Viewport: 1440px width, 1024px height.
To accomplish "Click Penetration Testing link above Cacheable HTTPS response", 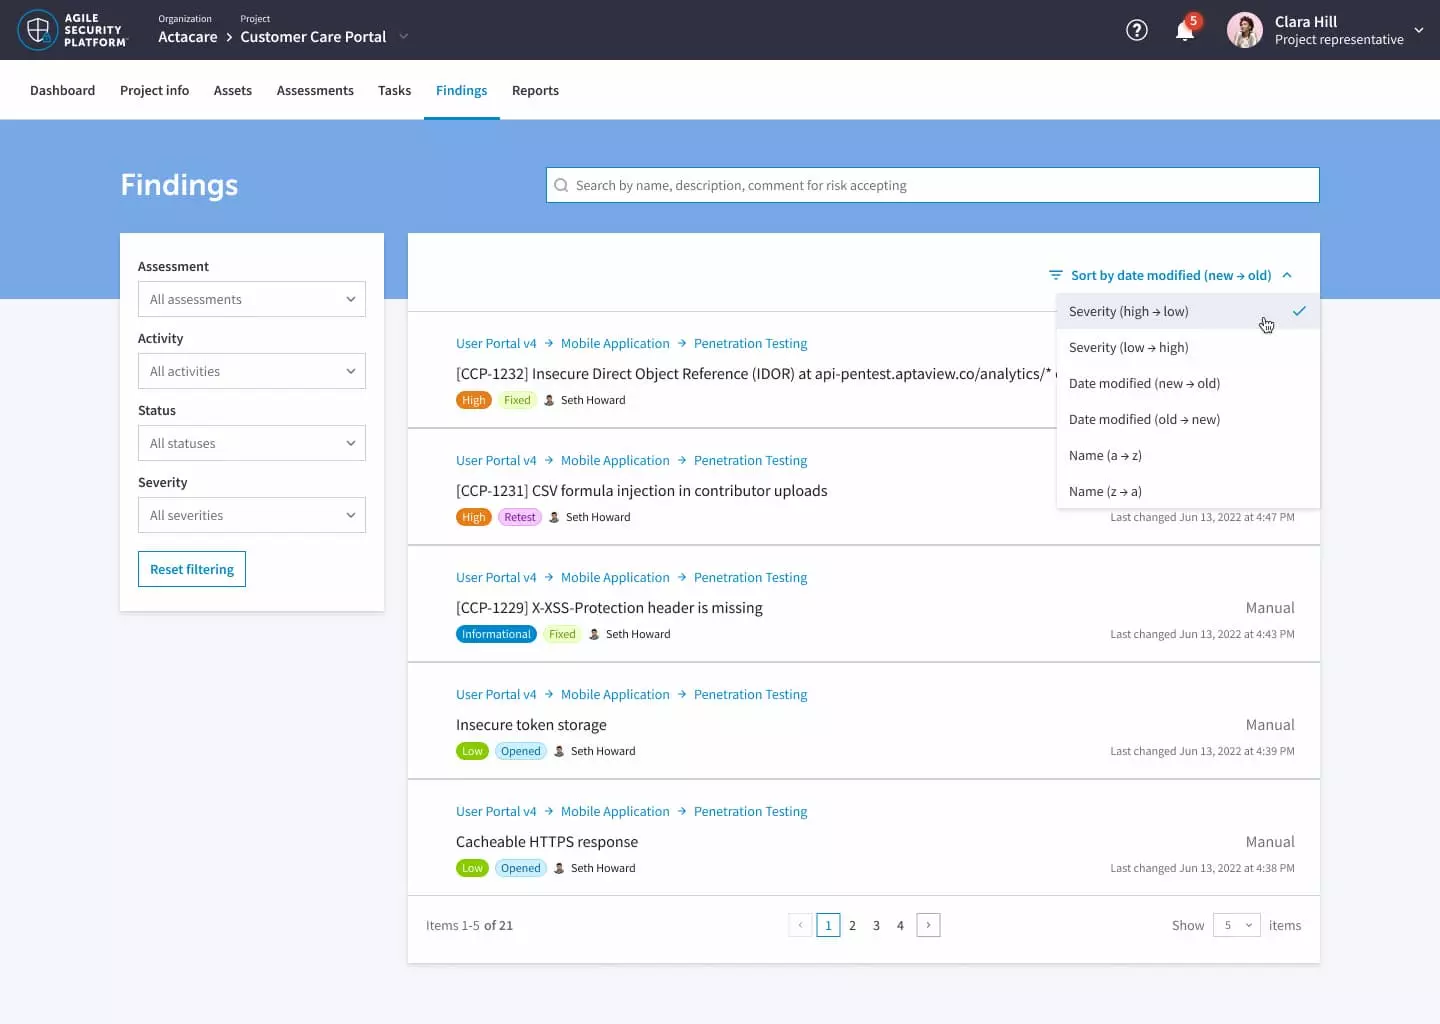I will [750, 811].
